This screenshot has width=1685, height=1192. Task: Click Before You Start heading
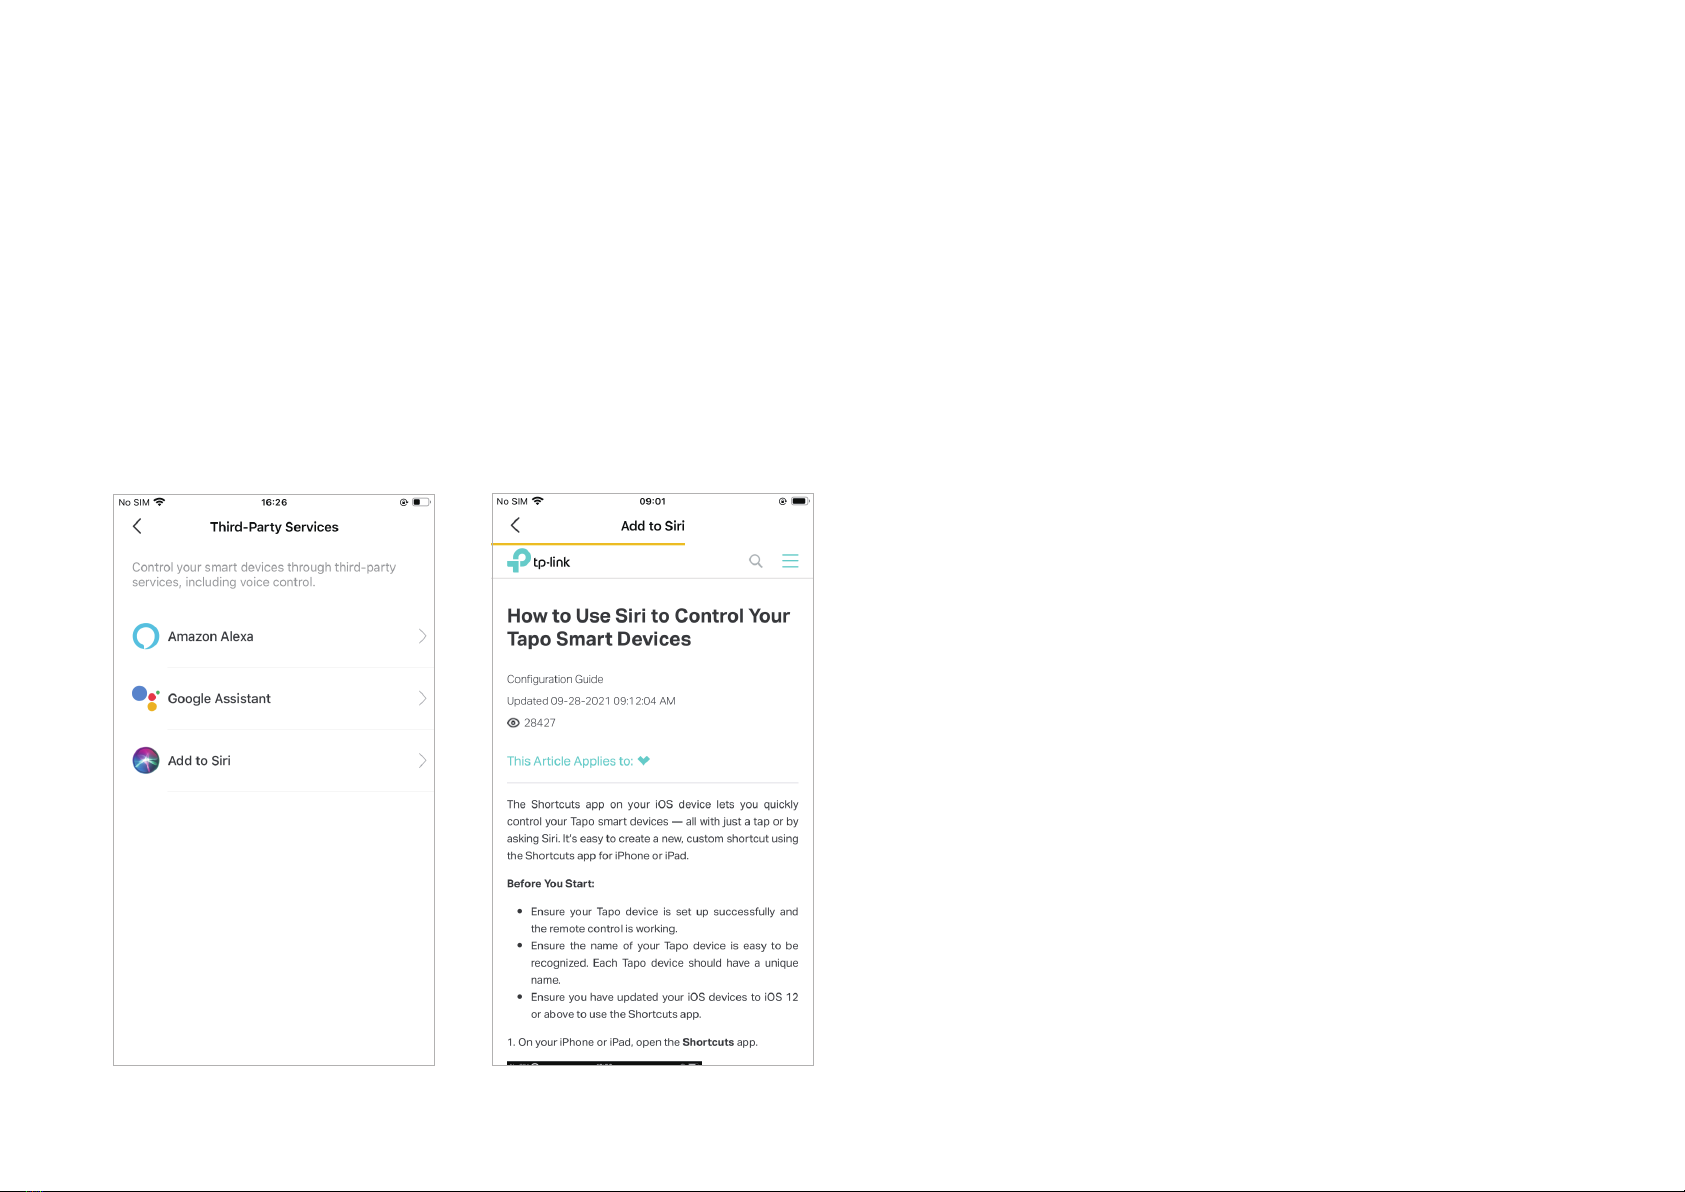550,883
